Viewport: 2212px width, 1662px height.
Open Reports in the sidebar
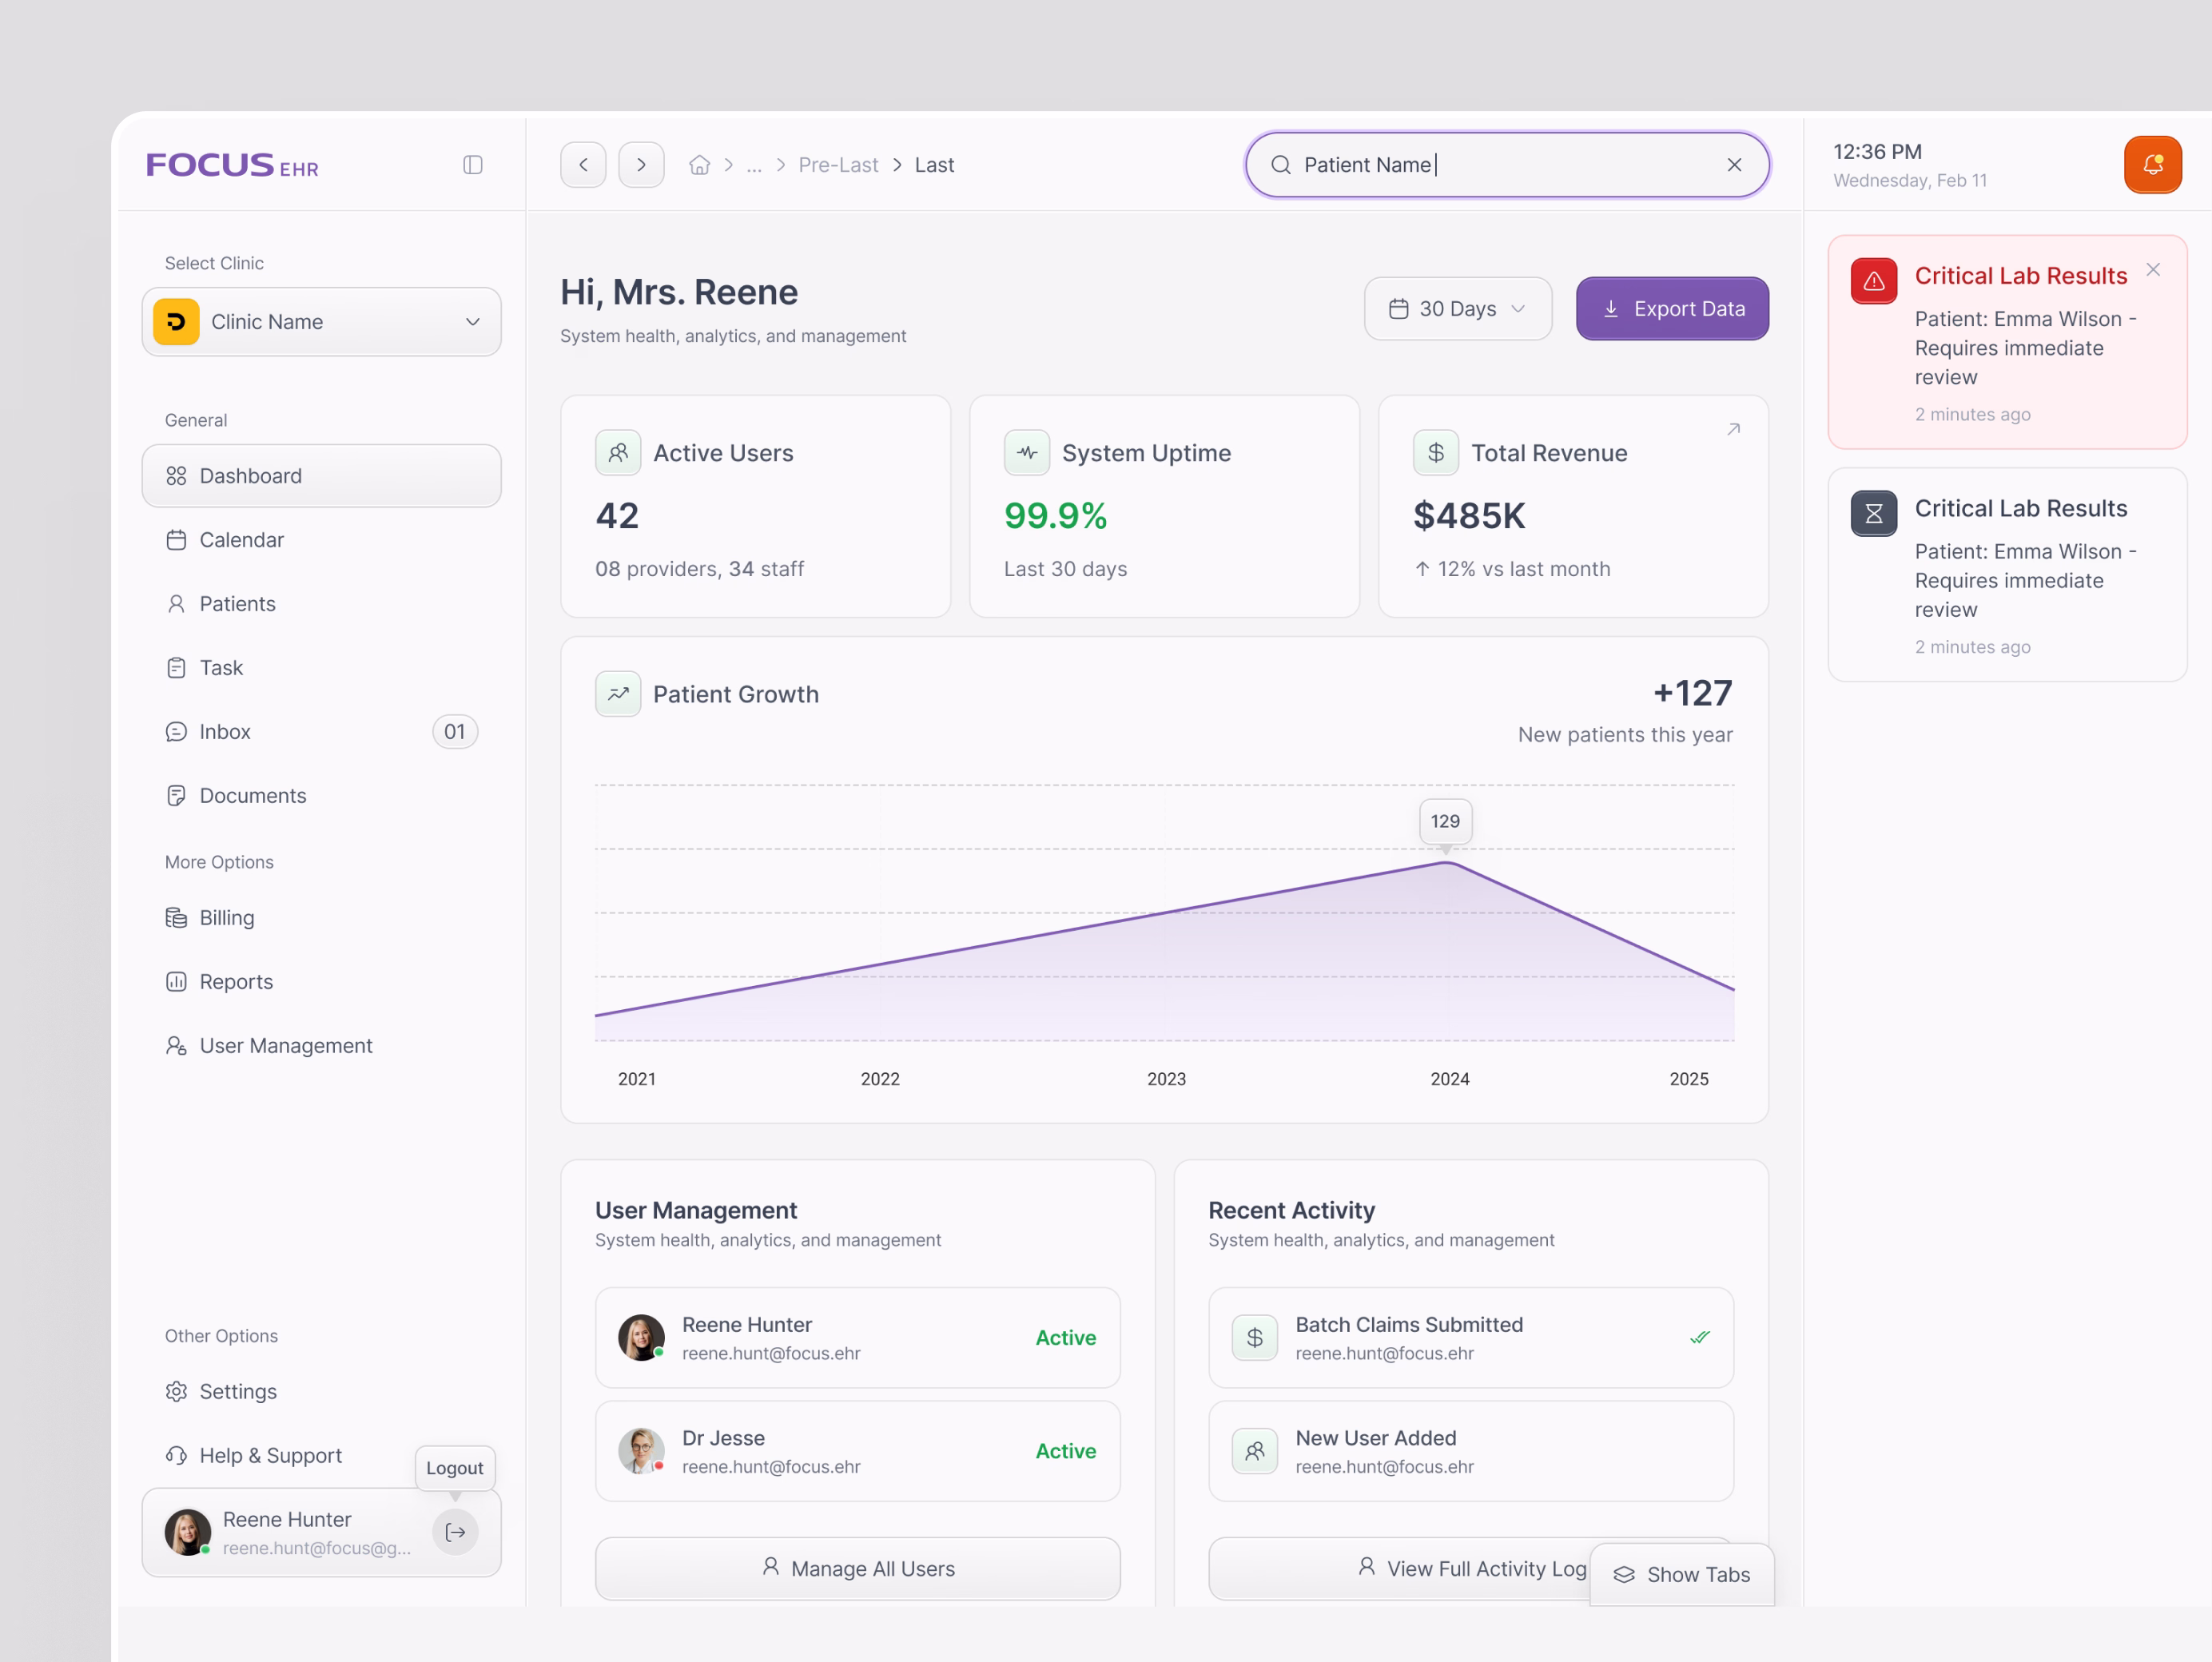click(321, 982)
